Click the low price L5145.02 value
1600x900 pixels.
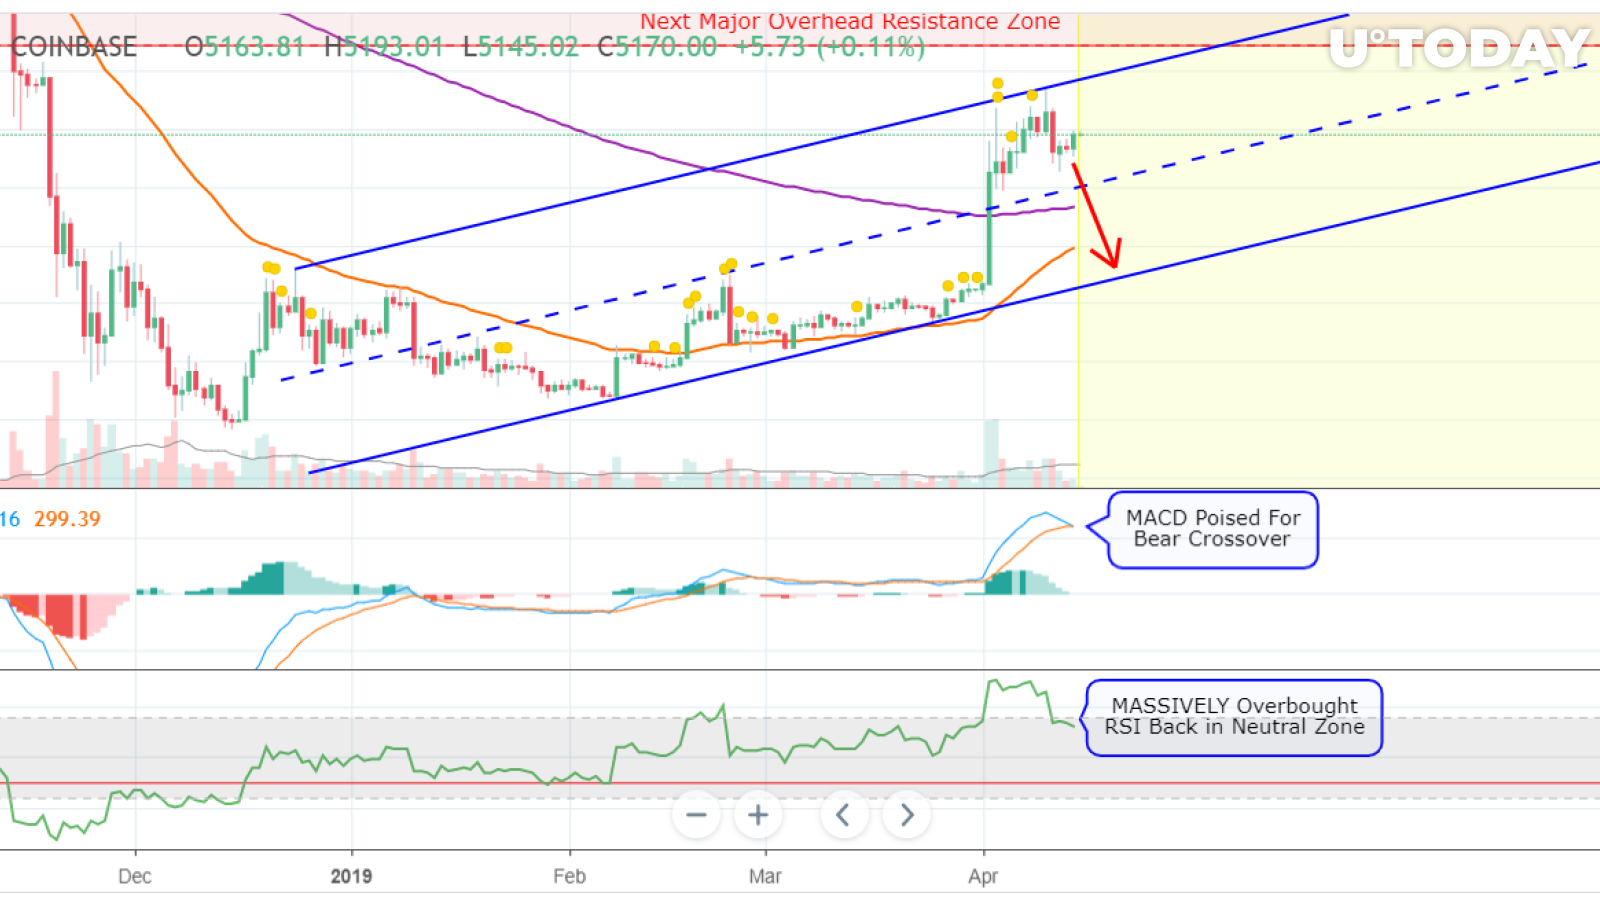point(521,47)
